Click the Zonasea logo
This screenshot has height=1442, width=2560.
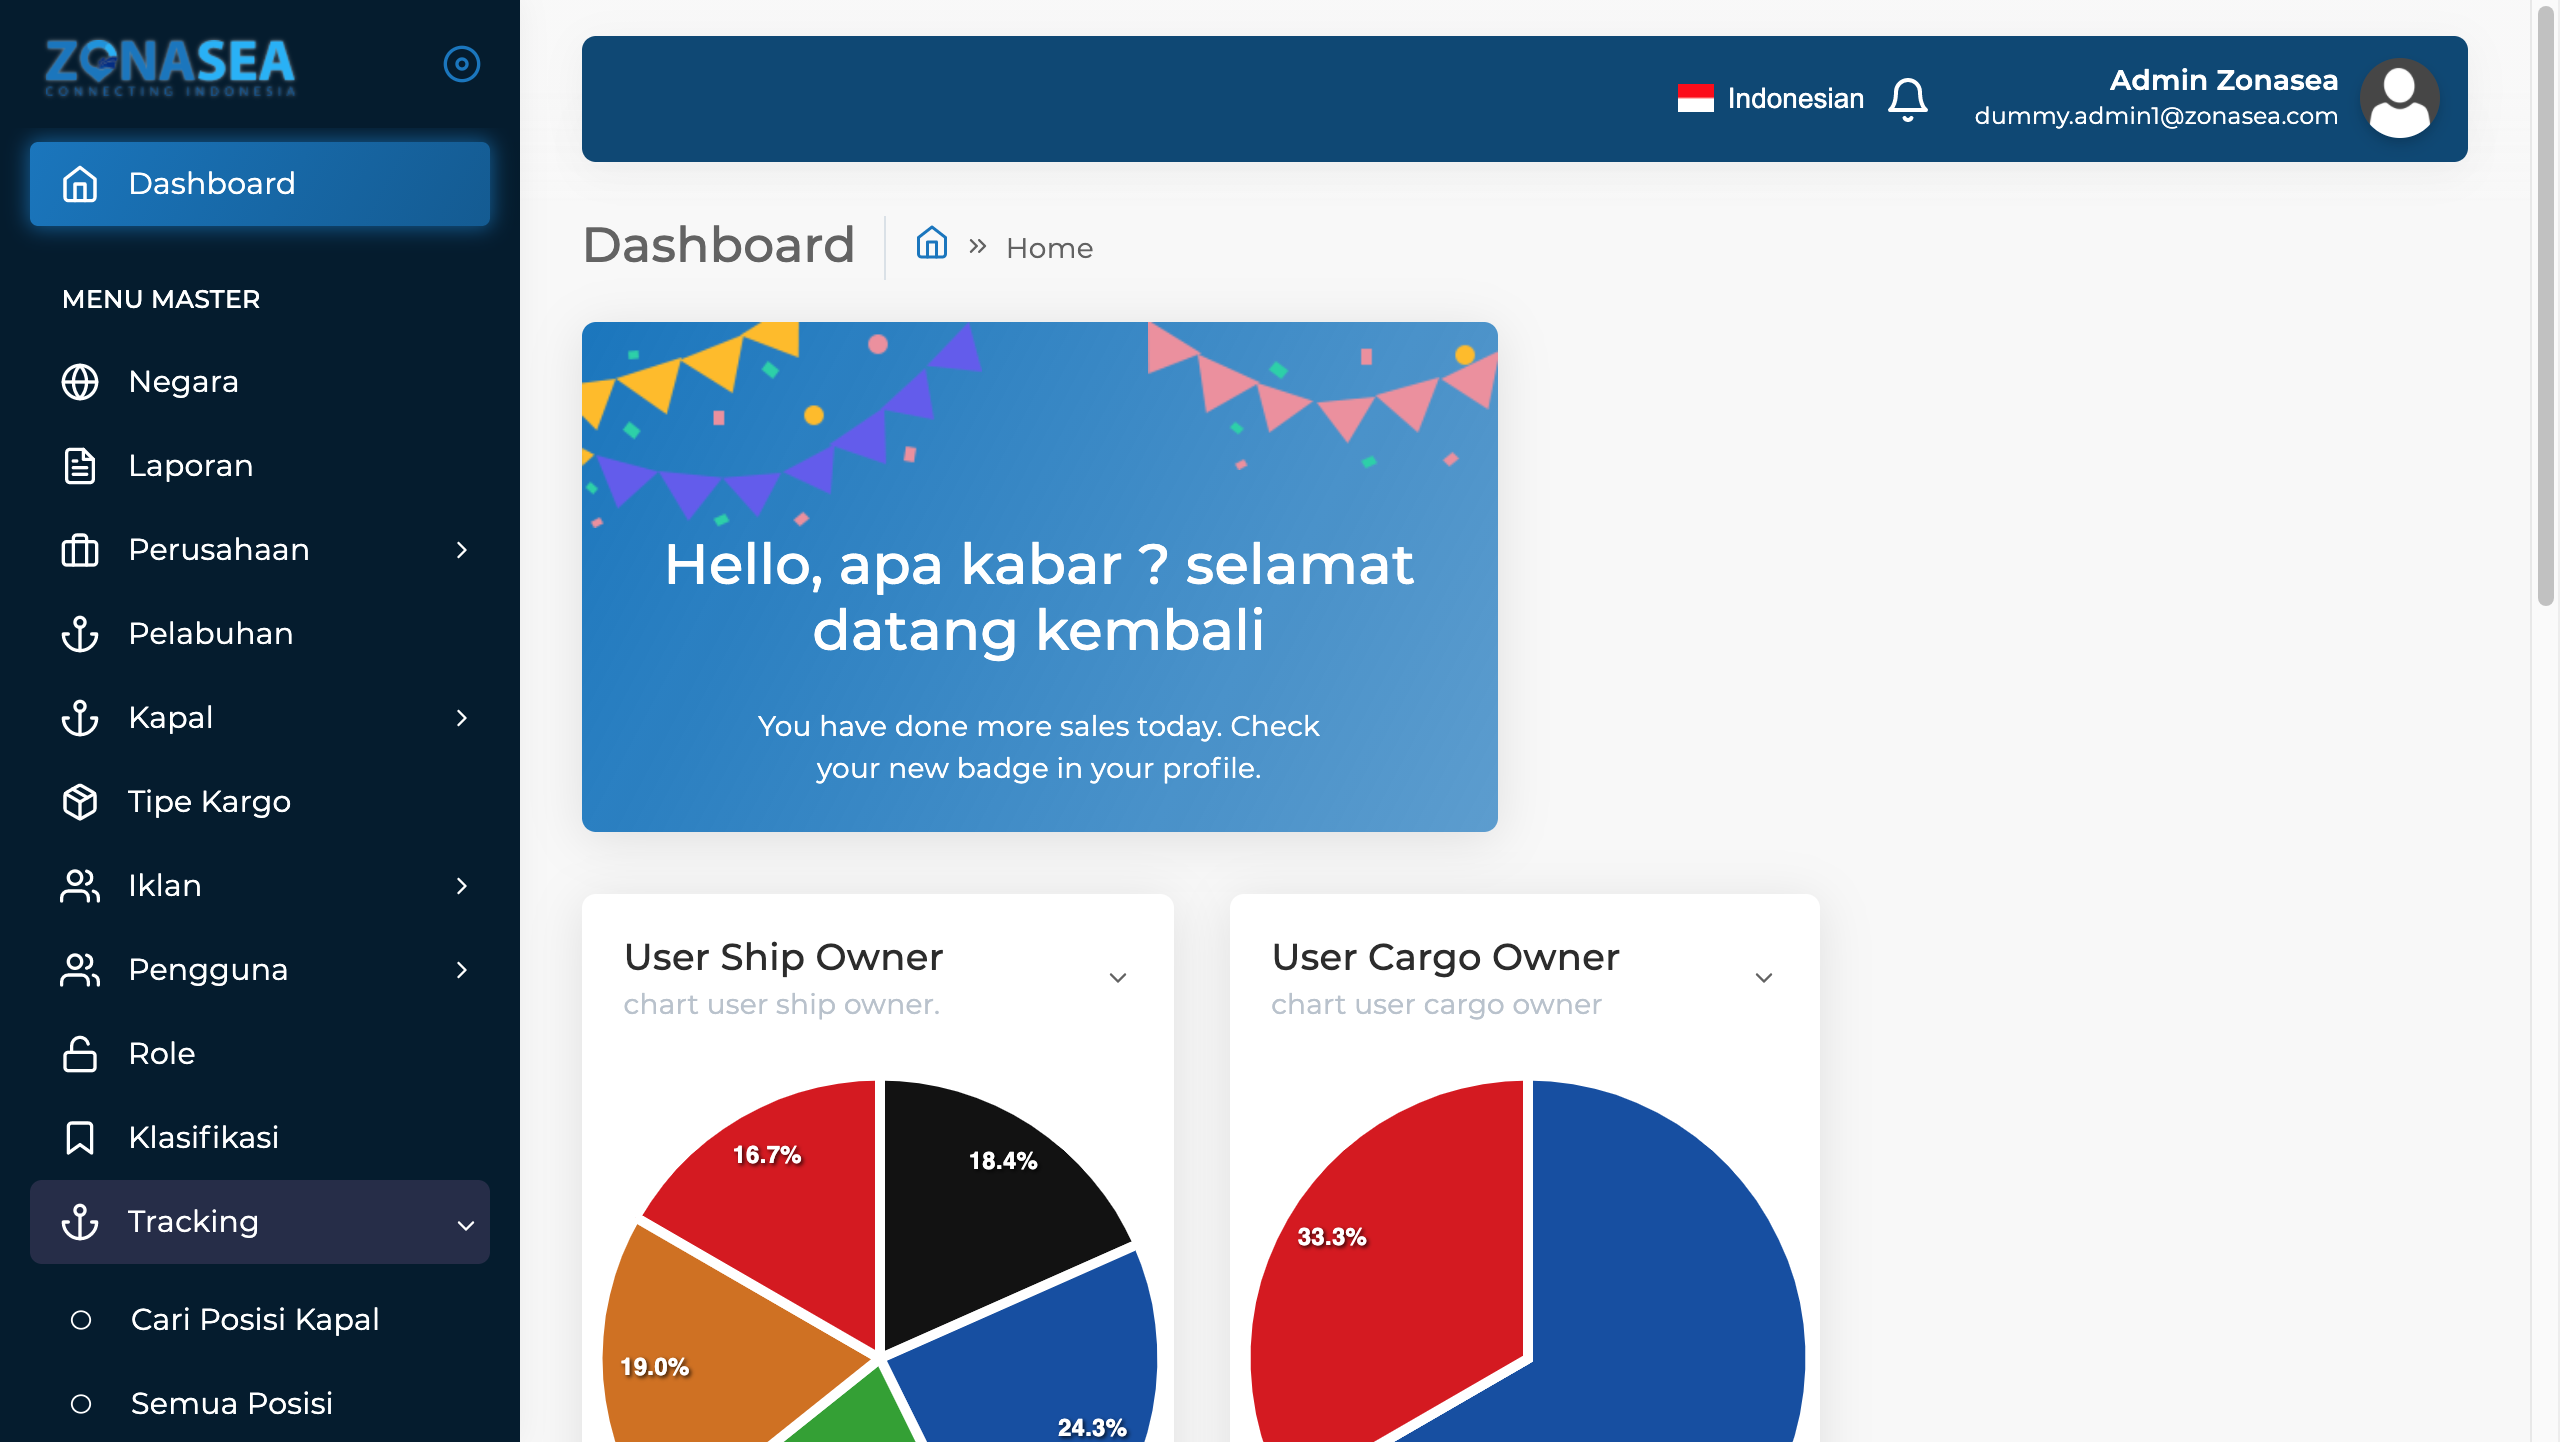(x=170, y=67)
